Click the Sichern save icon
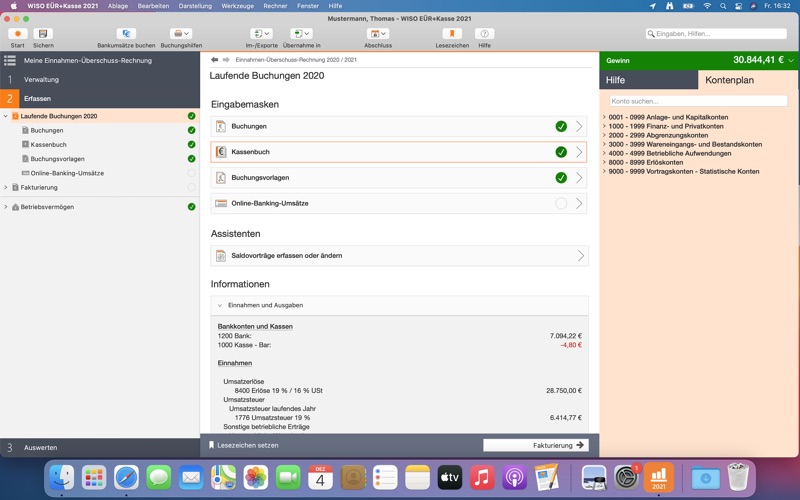This screenshot has width=800, height=500. tap(43, 34)
